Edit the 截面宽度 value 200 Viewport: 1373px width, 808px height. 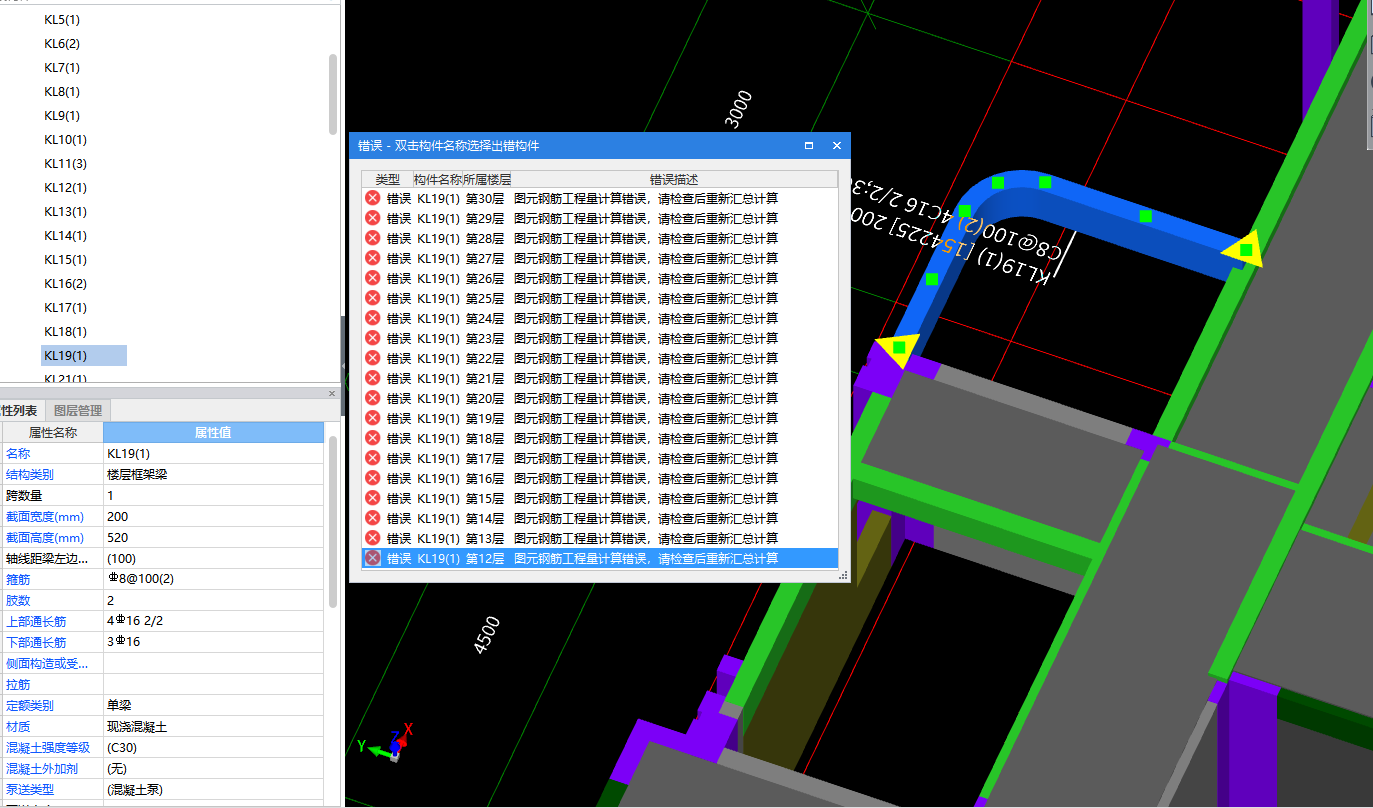213,517
